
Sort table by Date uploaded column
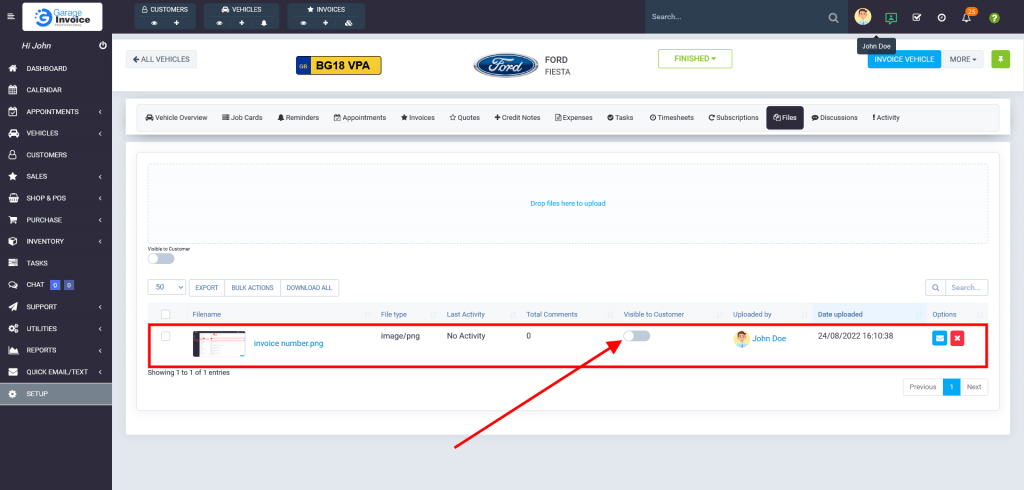869,314
